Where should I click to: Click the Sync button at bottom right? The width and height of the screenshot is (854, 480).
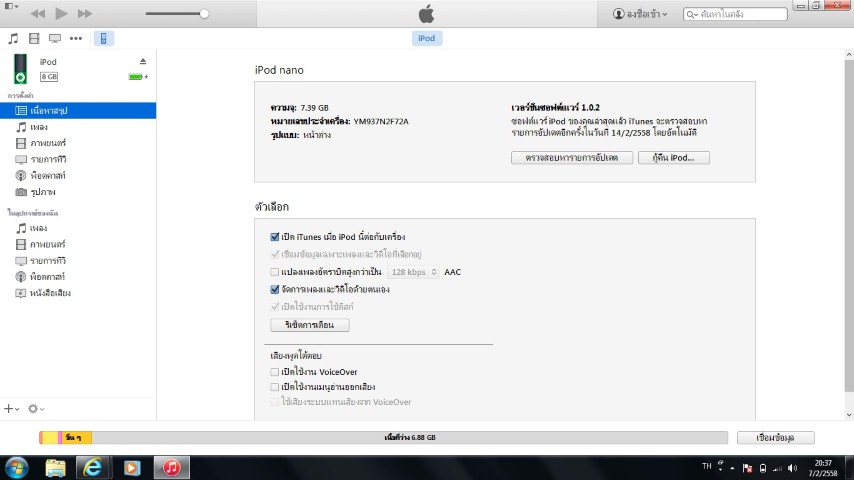click(x=775, y=438)
